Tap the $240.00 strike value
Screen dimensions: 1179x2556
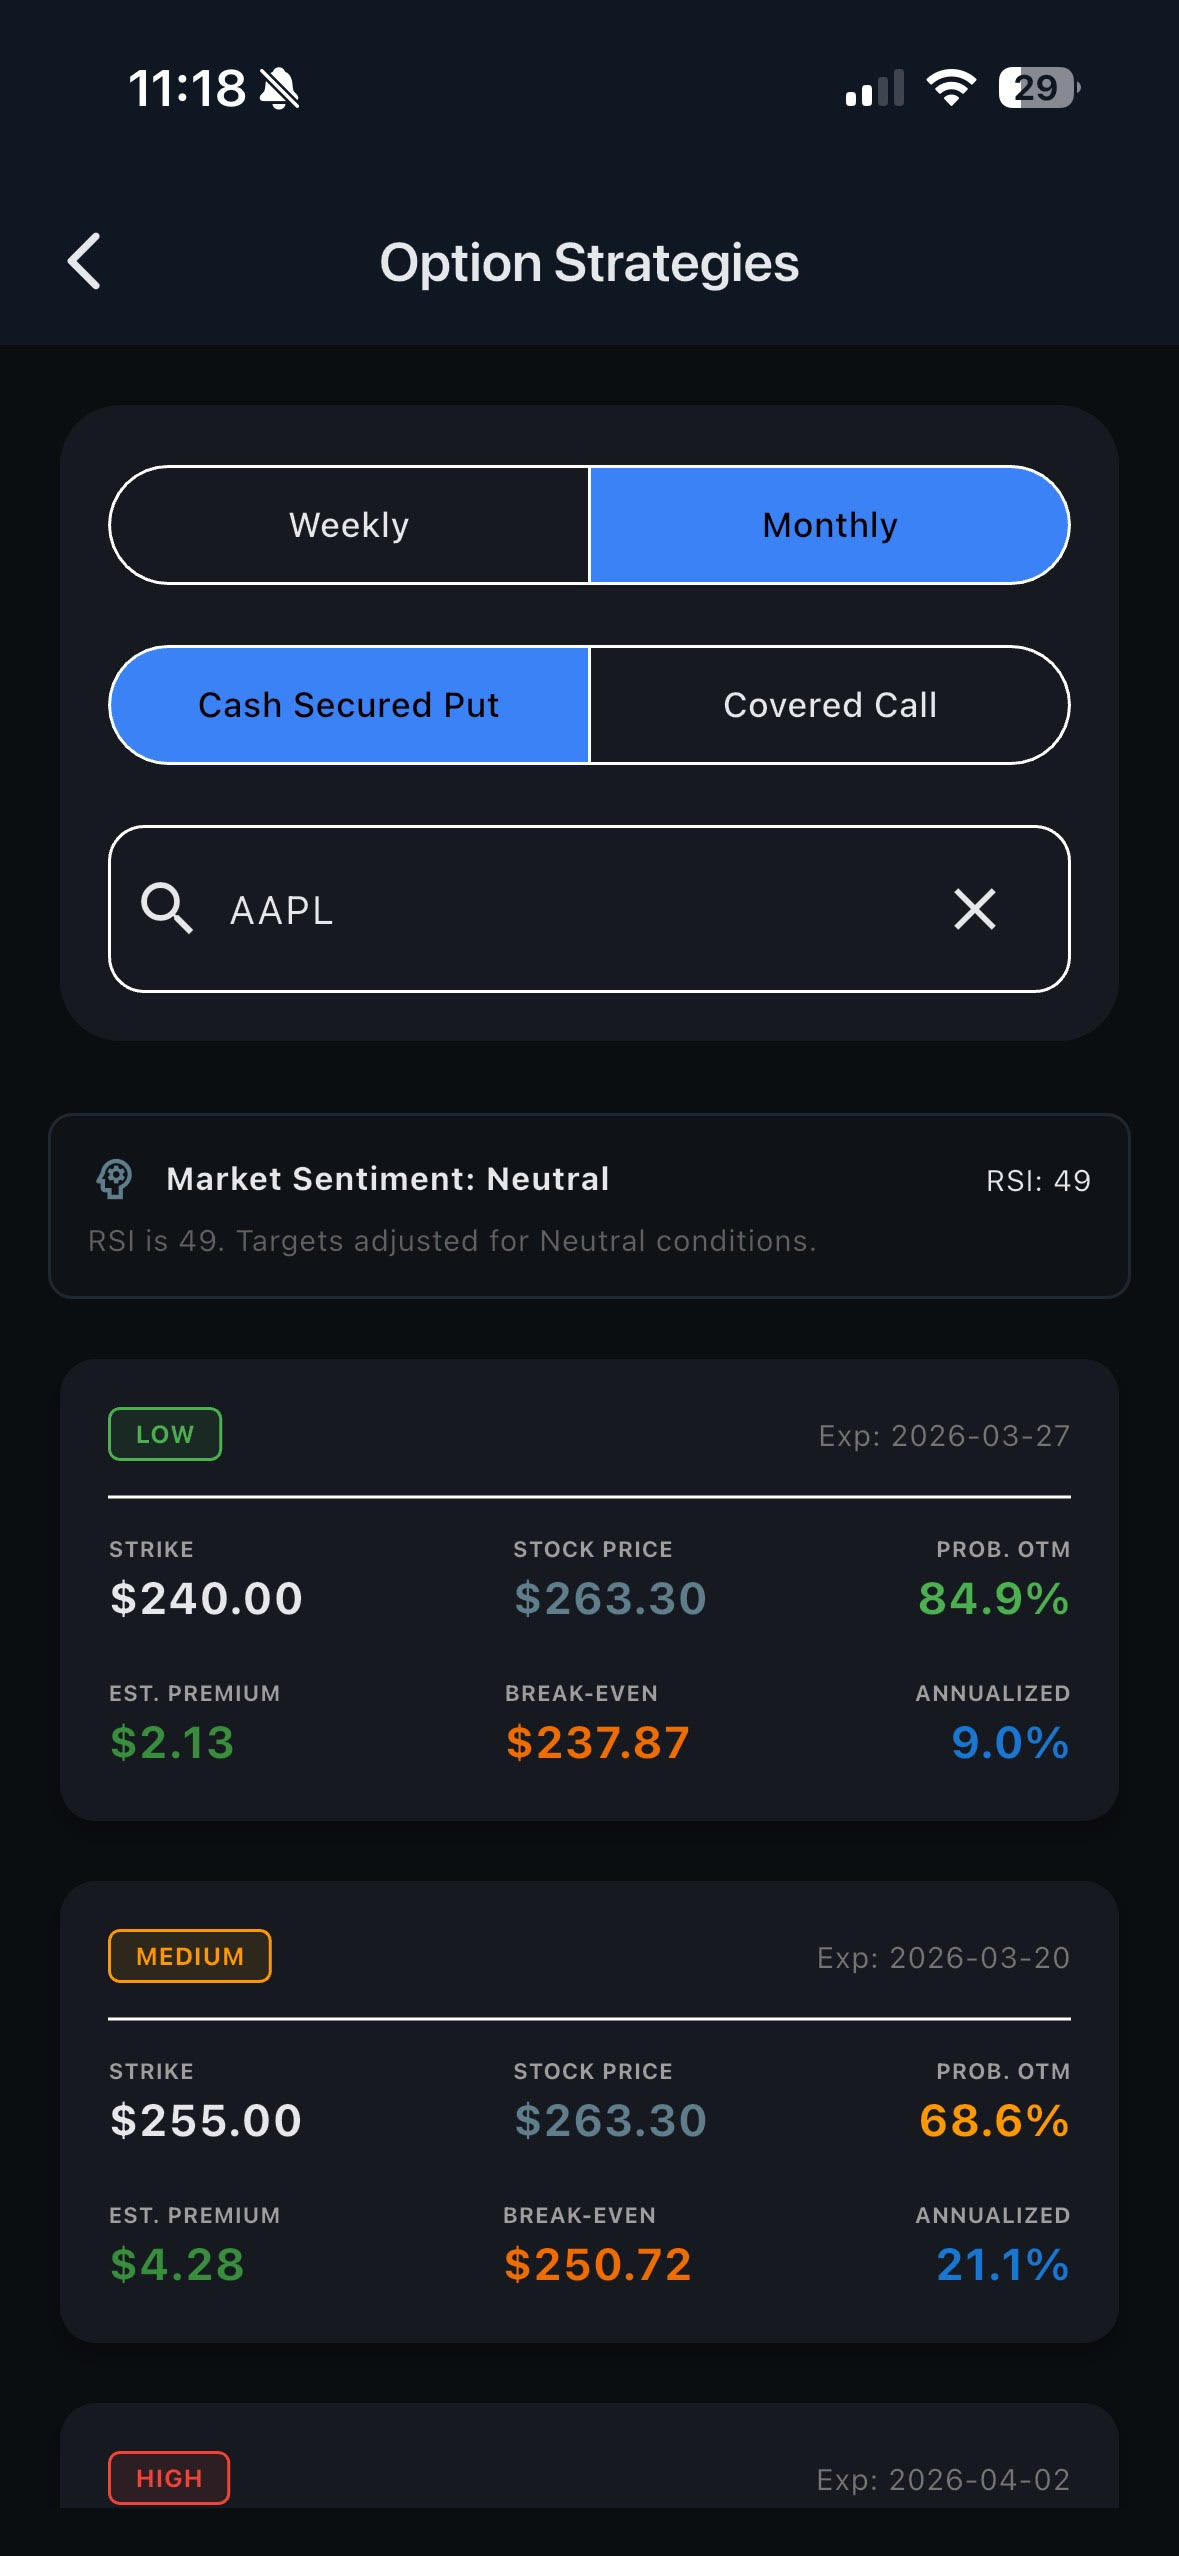[x=206, y=1598]
